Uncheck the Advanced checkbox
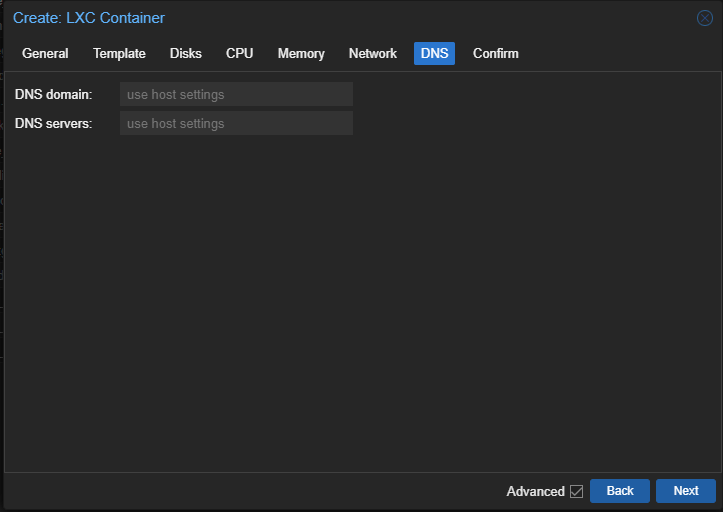This screenshot has height=512, width=723. coord(576,491)
